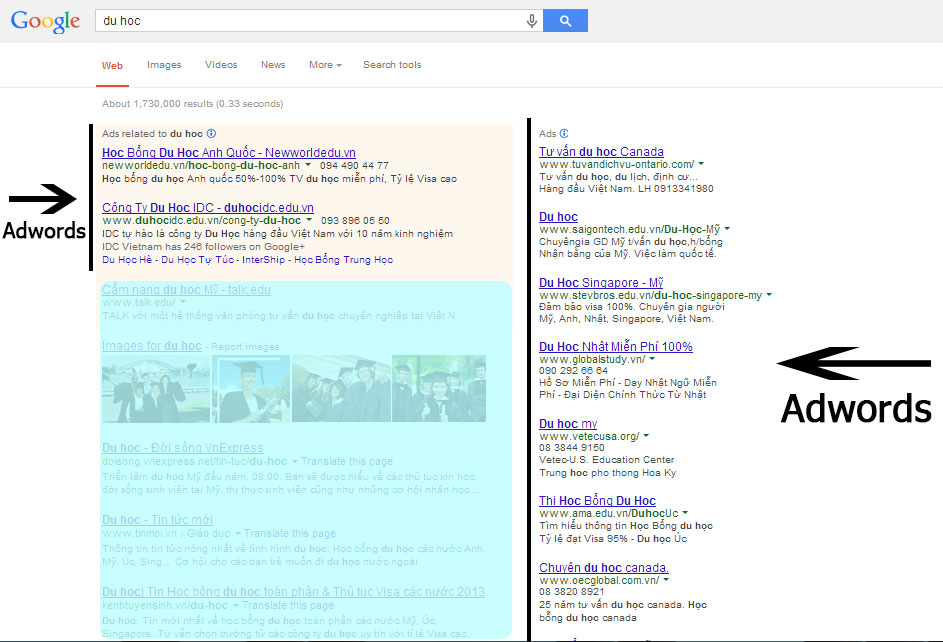Open result 'Du hoc| Tin Học bổng du học toàn phần'
Image resolution: width=943 pixels, height=642 pixels.
pos(293,592)
